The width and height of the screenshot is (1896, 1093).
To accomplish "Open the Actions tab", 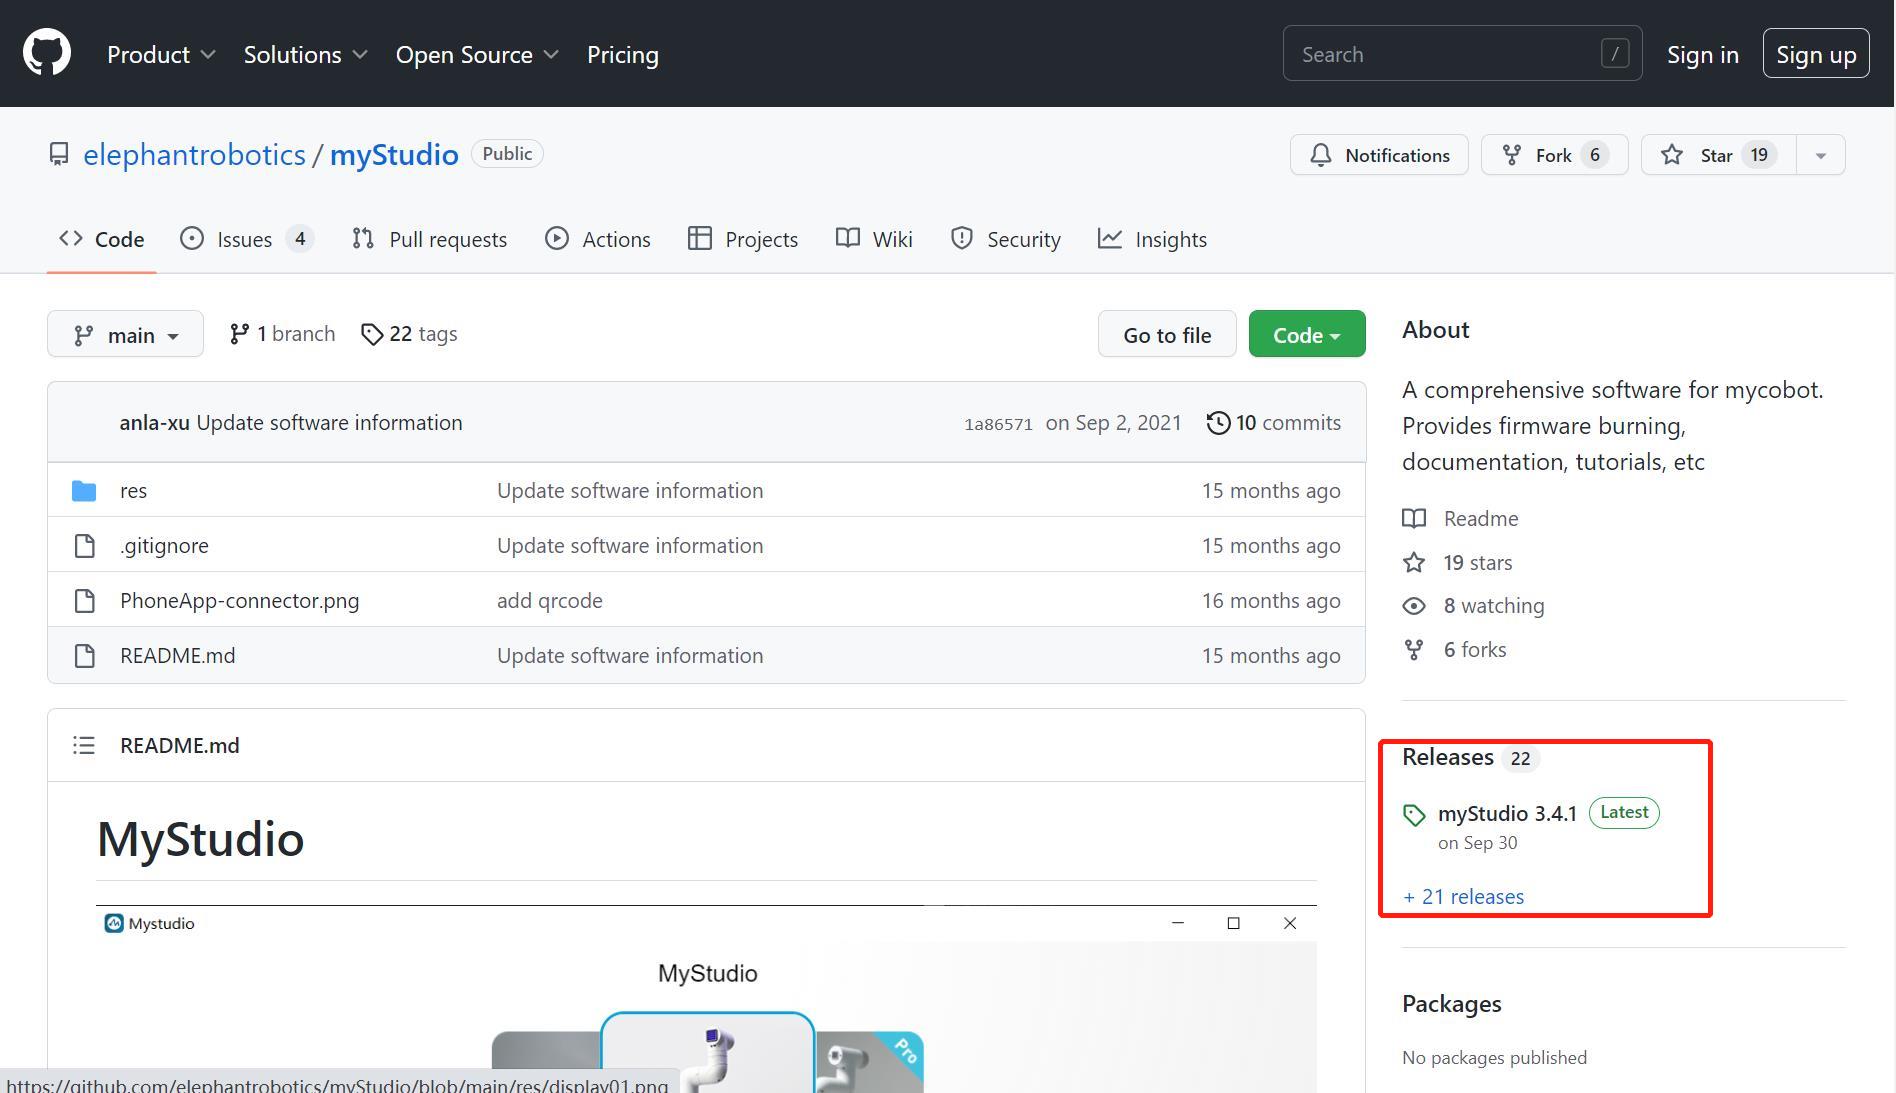I will (597, 239).
